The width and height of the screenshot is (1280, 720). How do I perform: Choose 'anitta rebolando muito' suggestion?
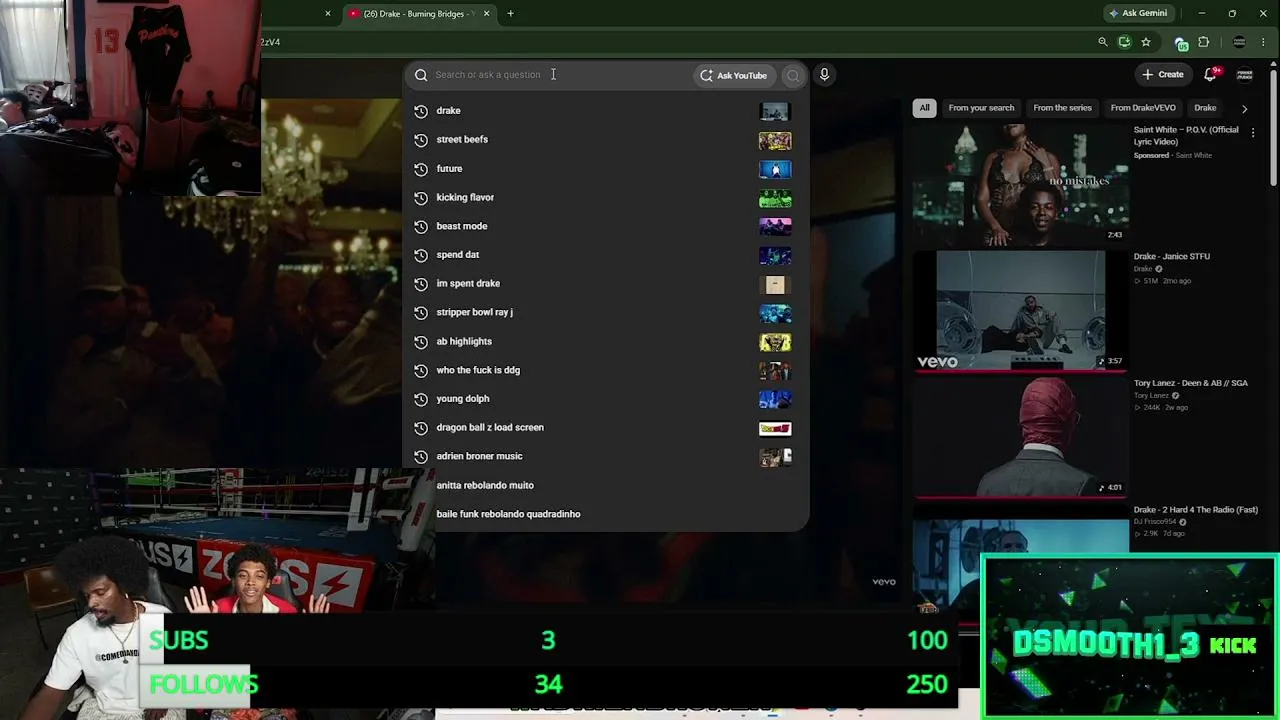click(x=606, y=486)
